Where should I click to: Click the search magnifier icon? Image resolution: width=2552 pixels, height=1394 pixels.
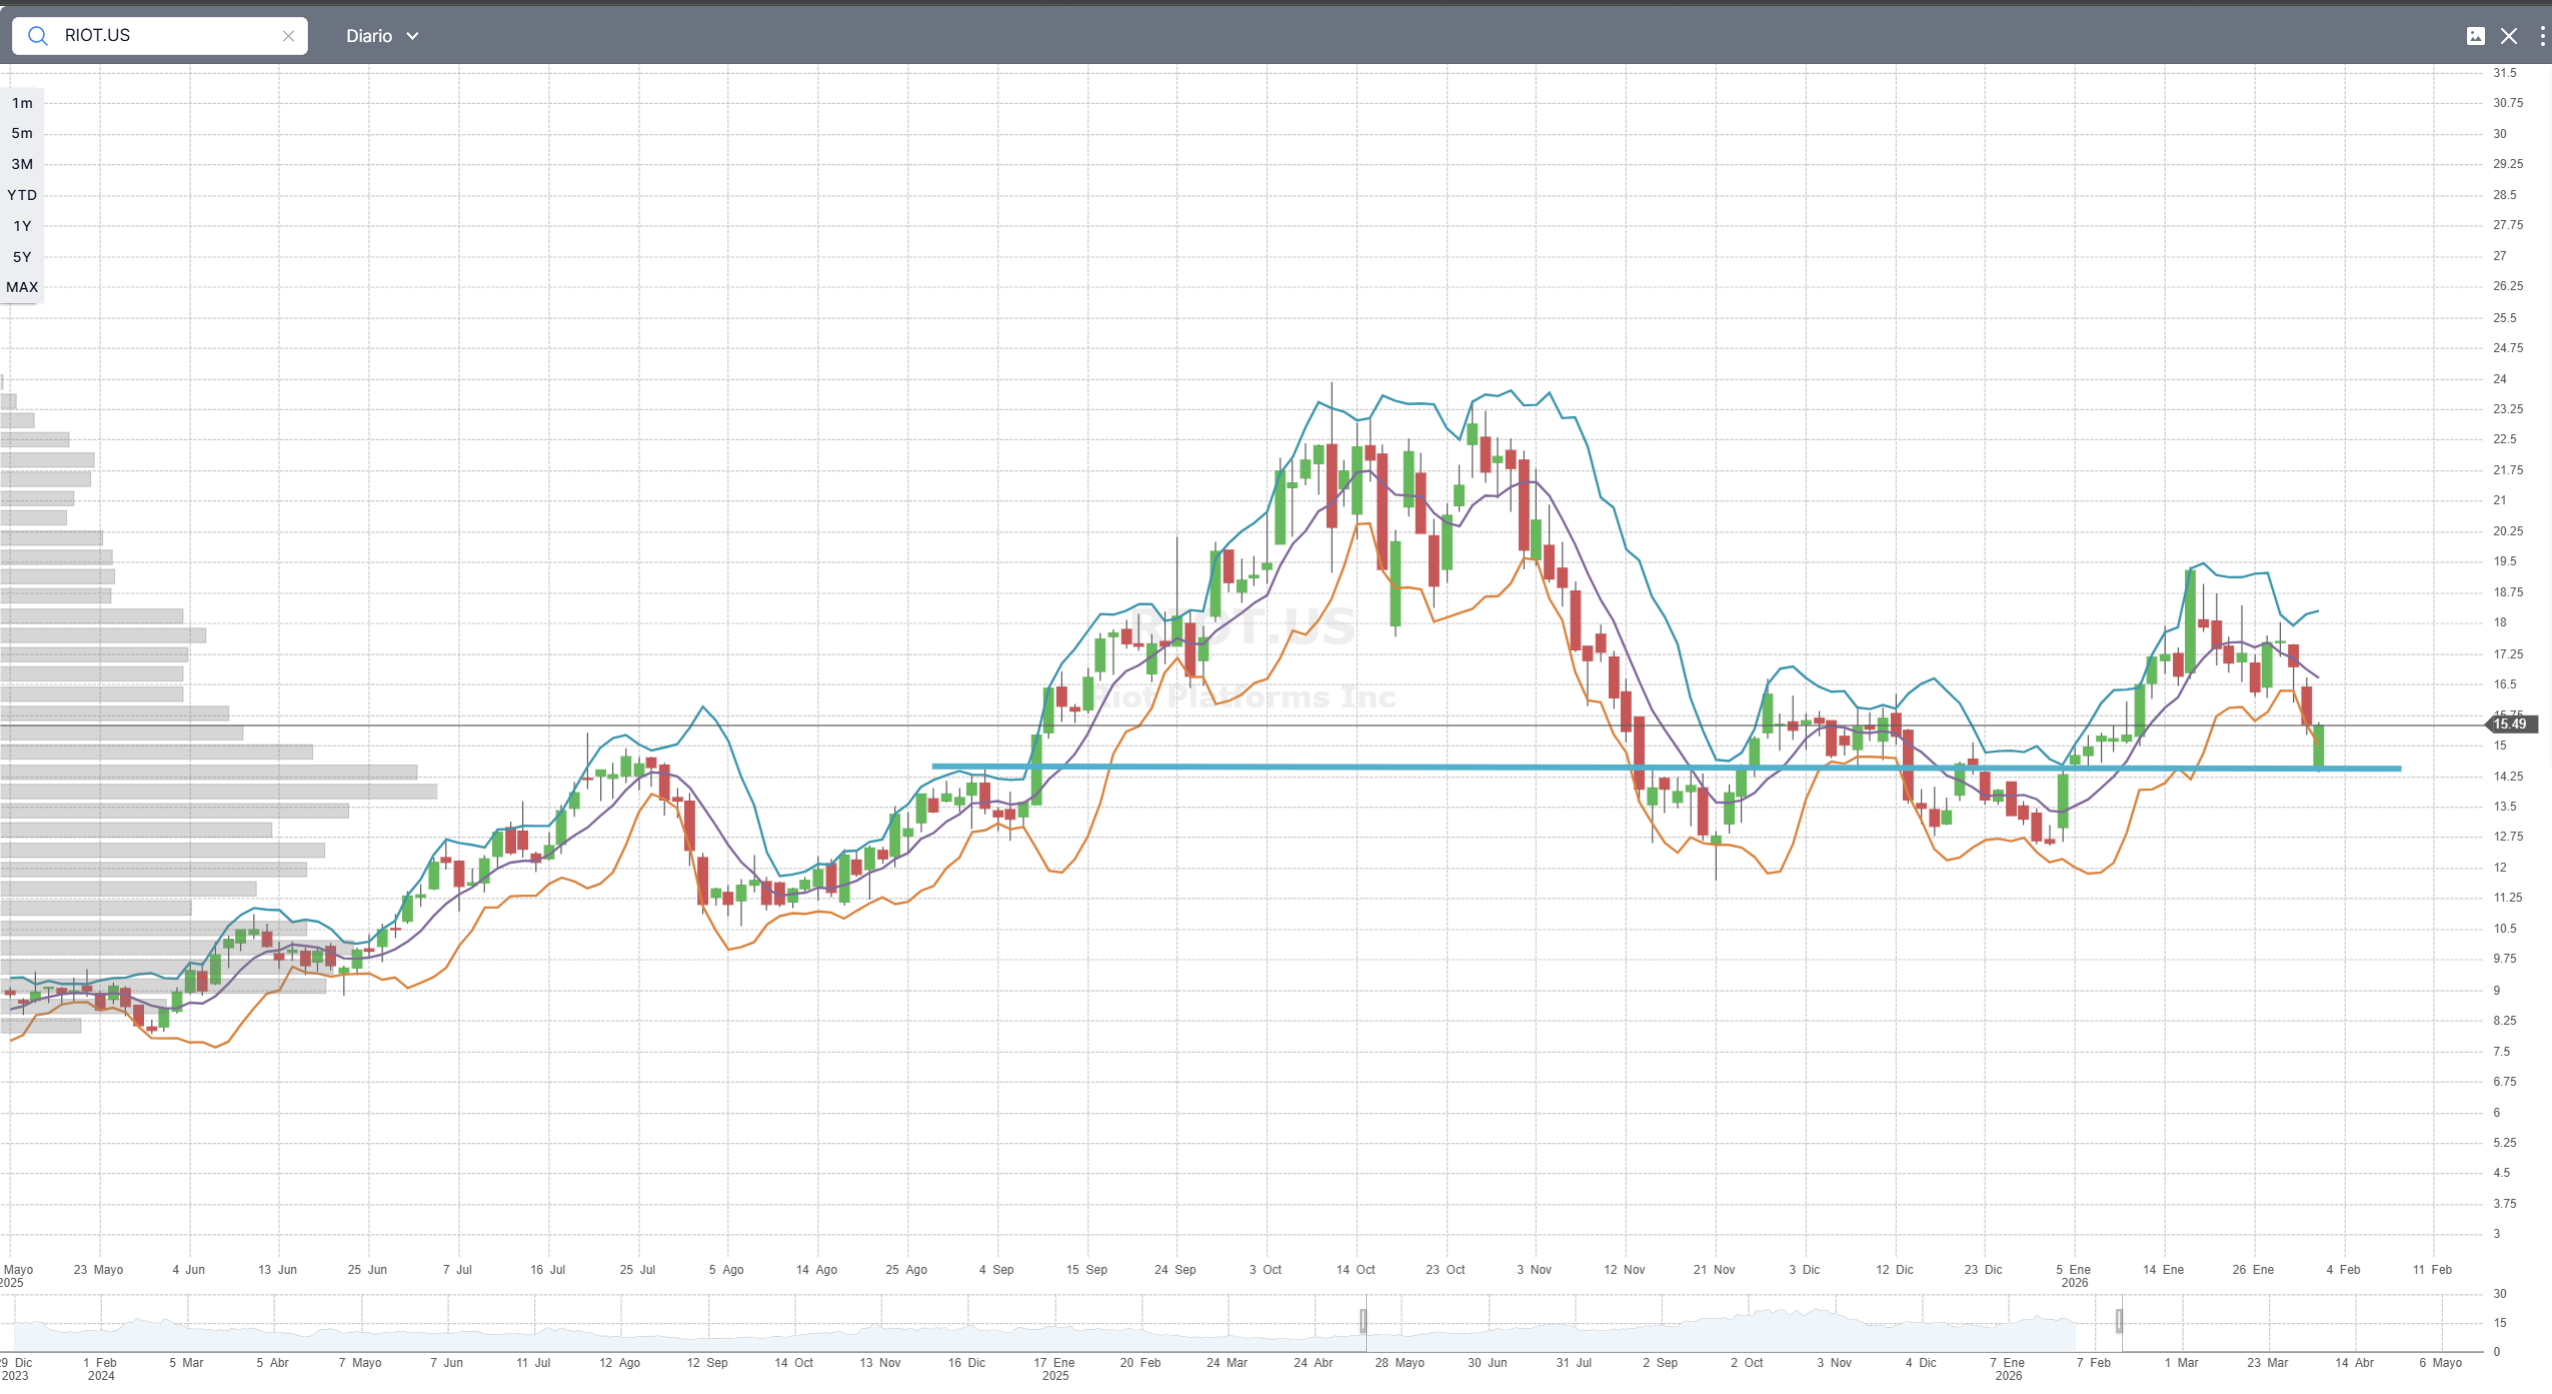(x=38, y=36)
